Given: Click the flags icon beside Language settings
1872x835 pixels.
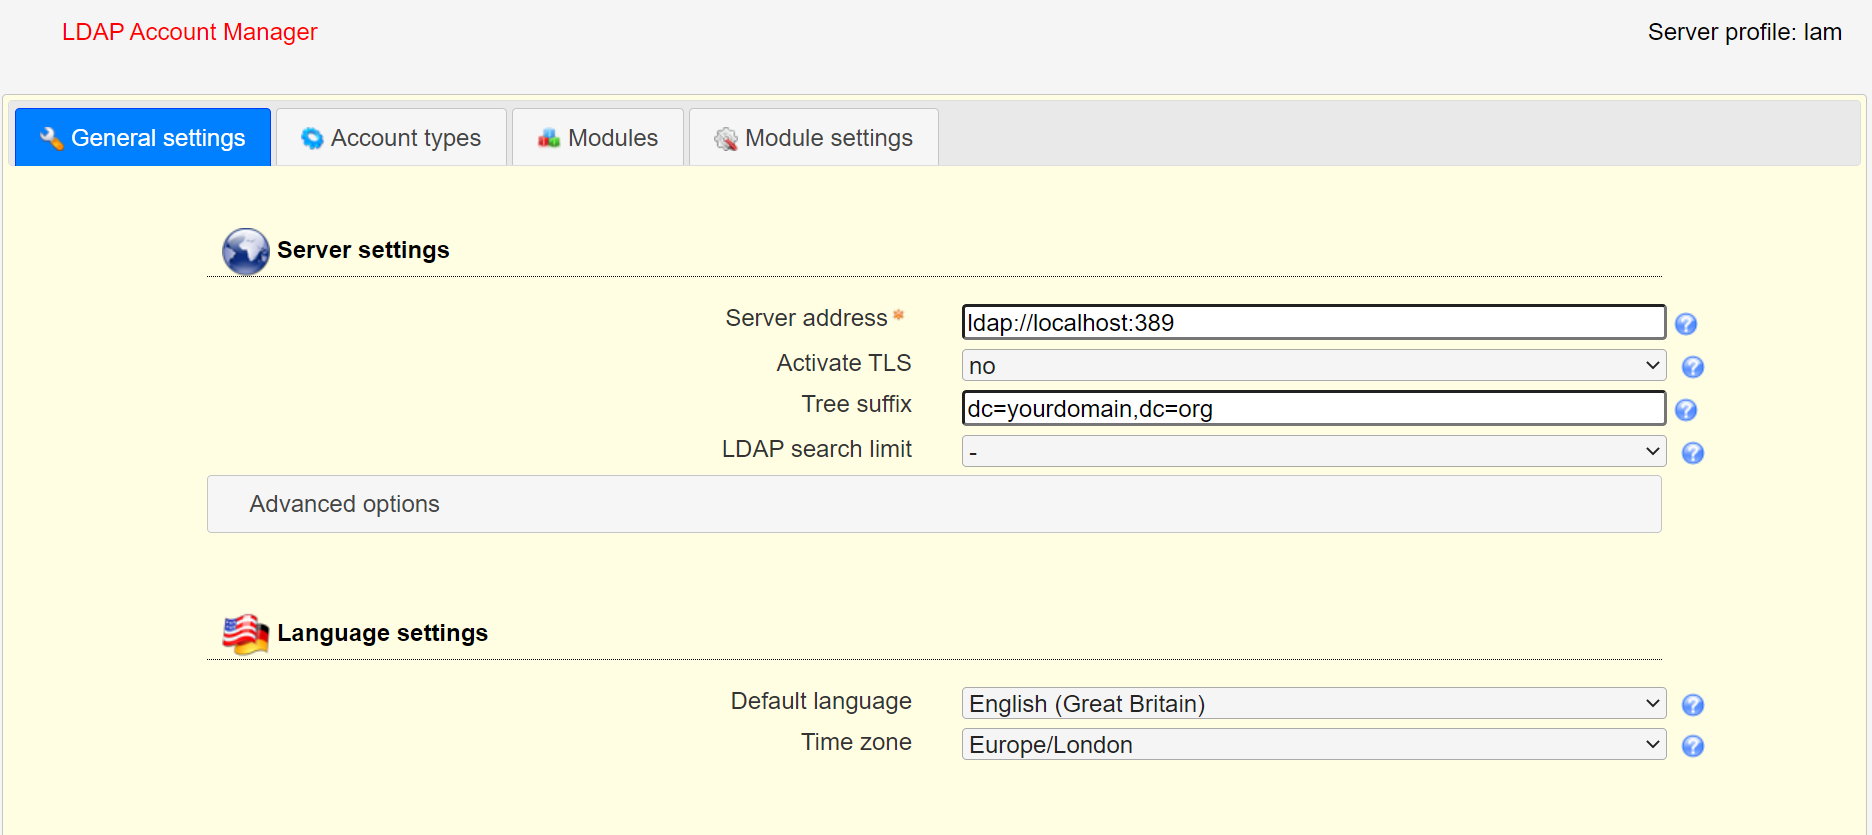Looking at the screenshot, I should pyautogui.click(x=245, y=634).
